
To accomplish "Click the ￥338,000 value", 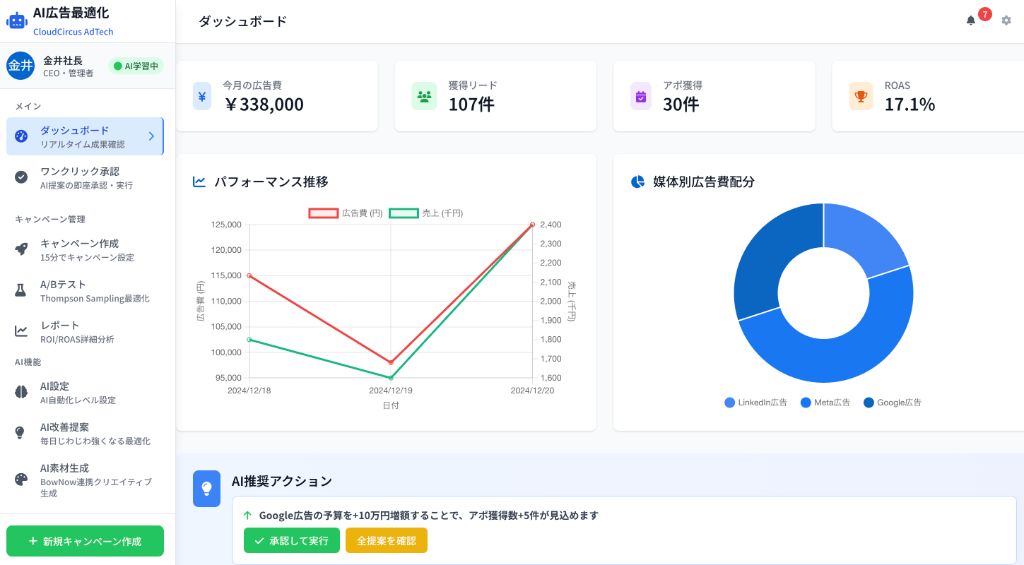I will pyautogui.click(x=264, y=105).
